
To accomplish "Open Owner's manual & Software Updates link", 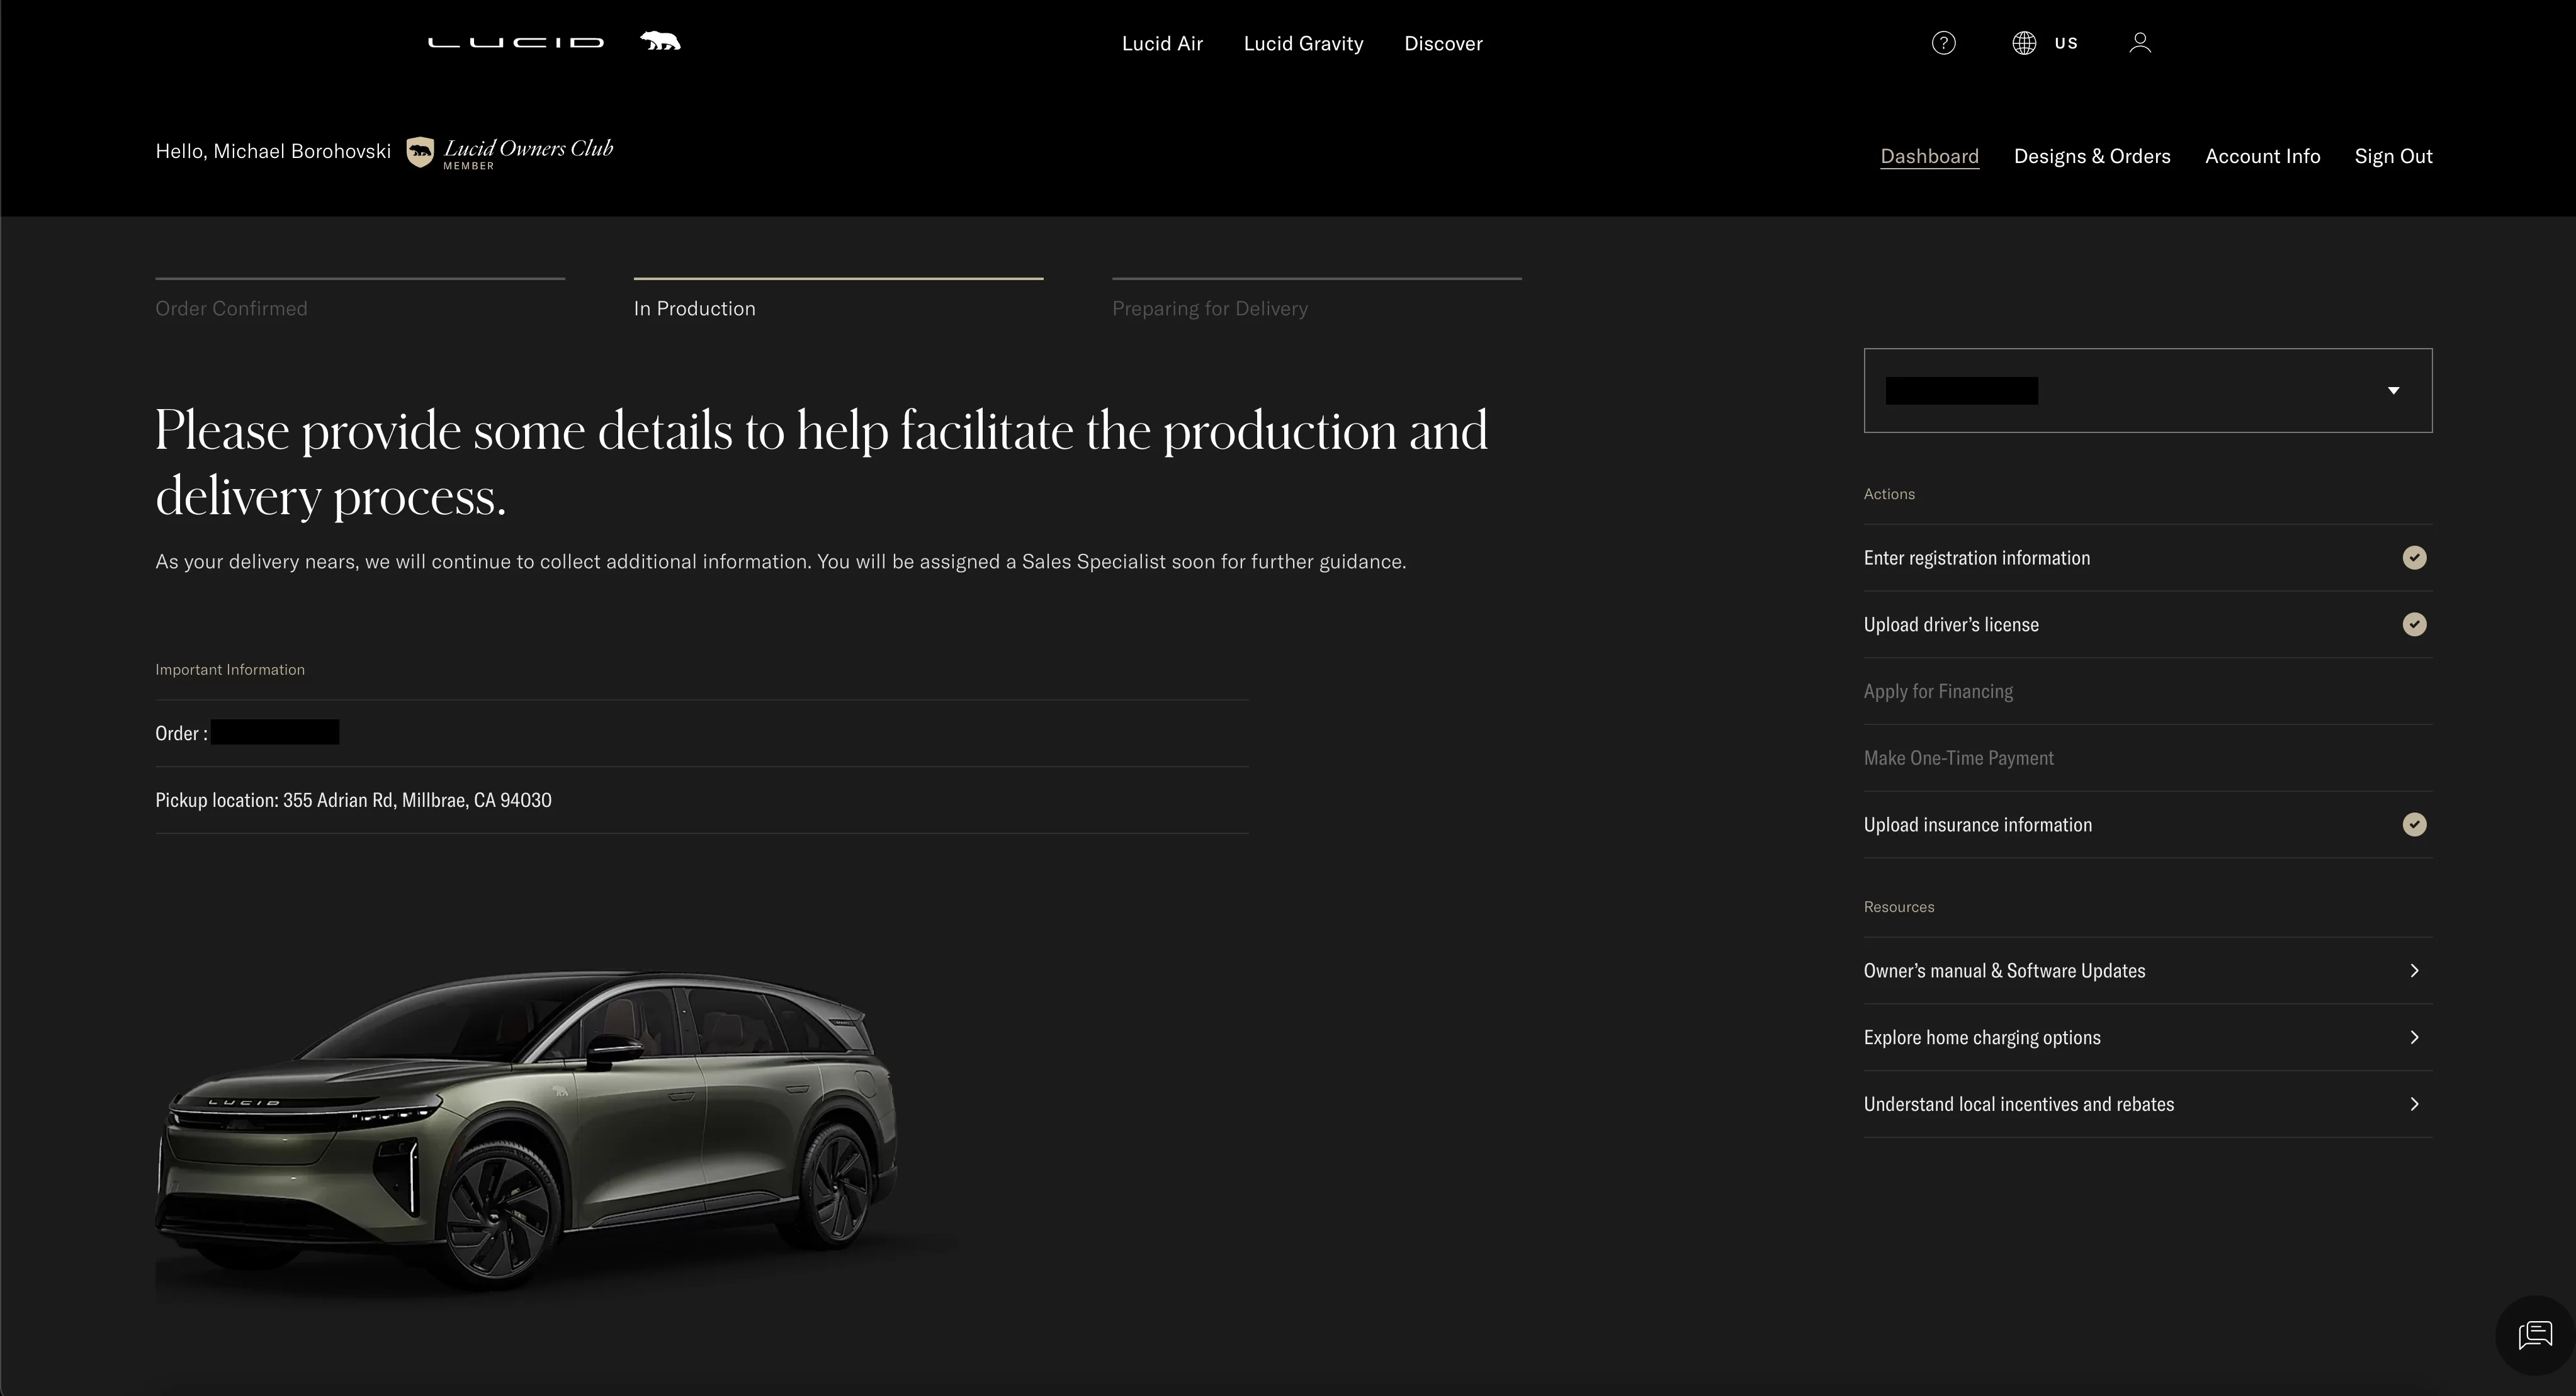I will click(x=2147, y=971).
